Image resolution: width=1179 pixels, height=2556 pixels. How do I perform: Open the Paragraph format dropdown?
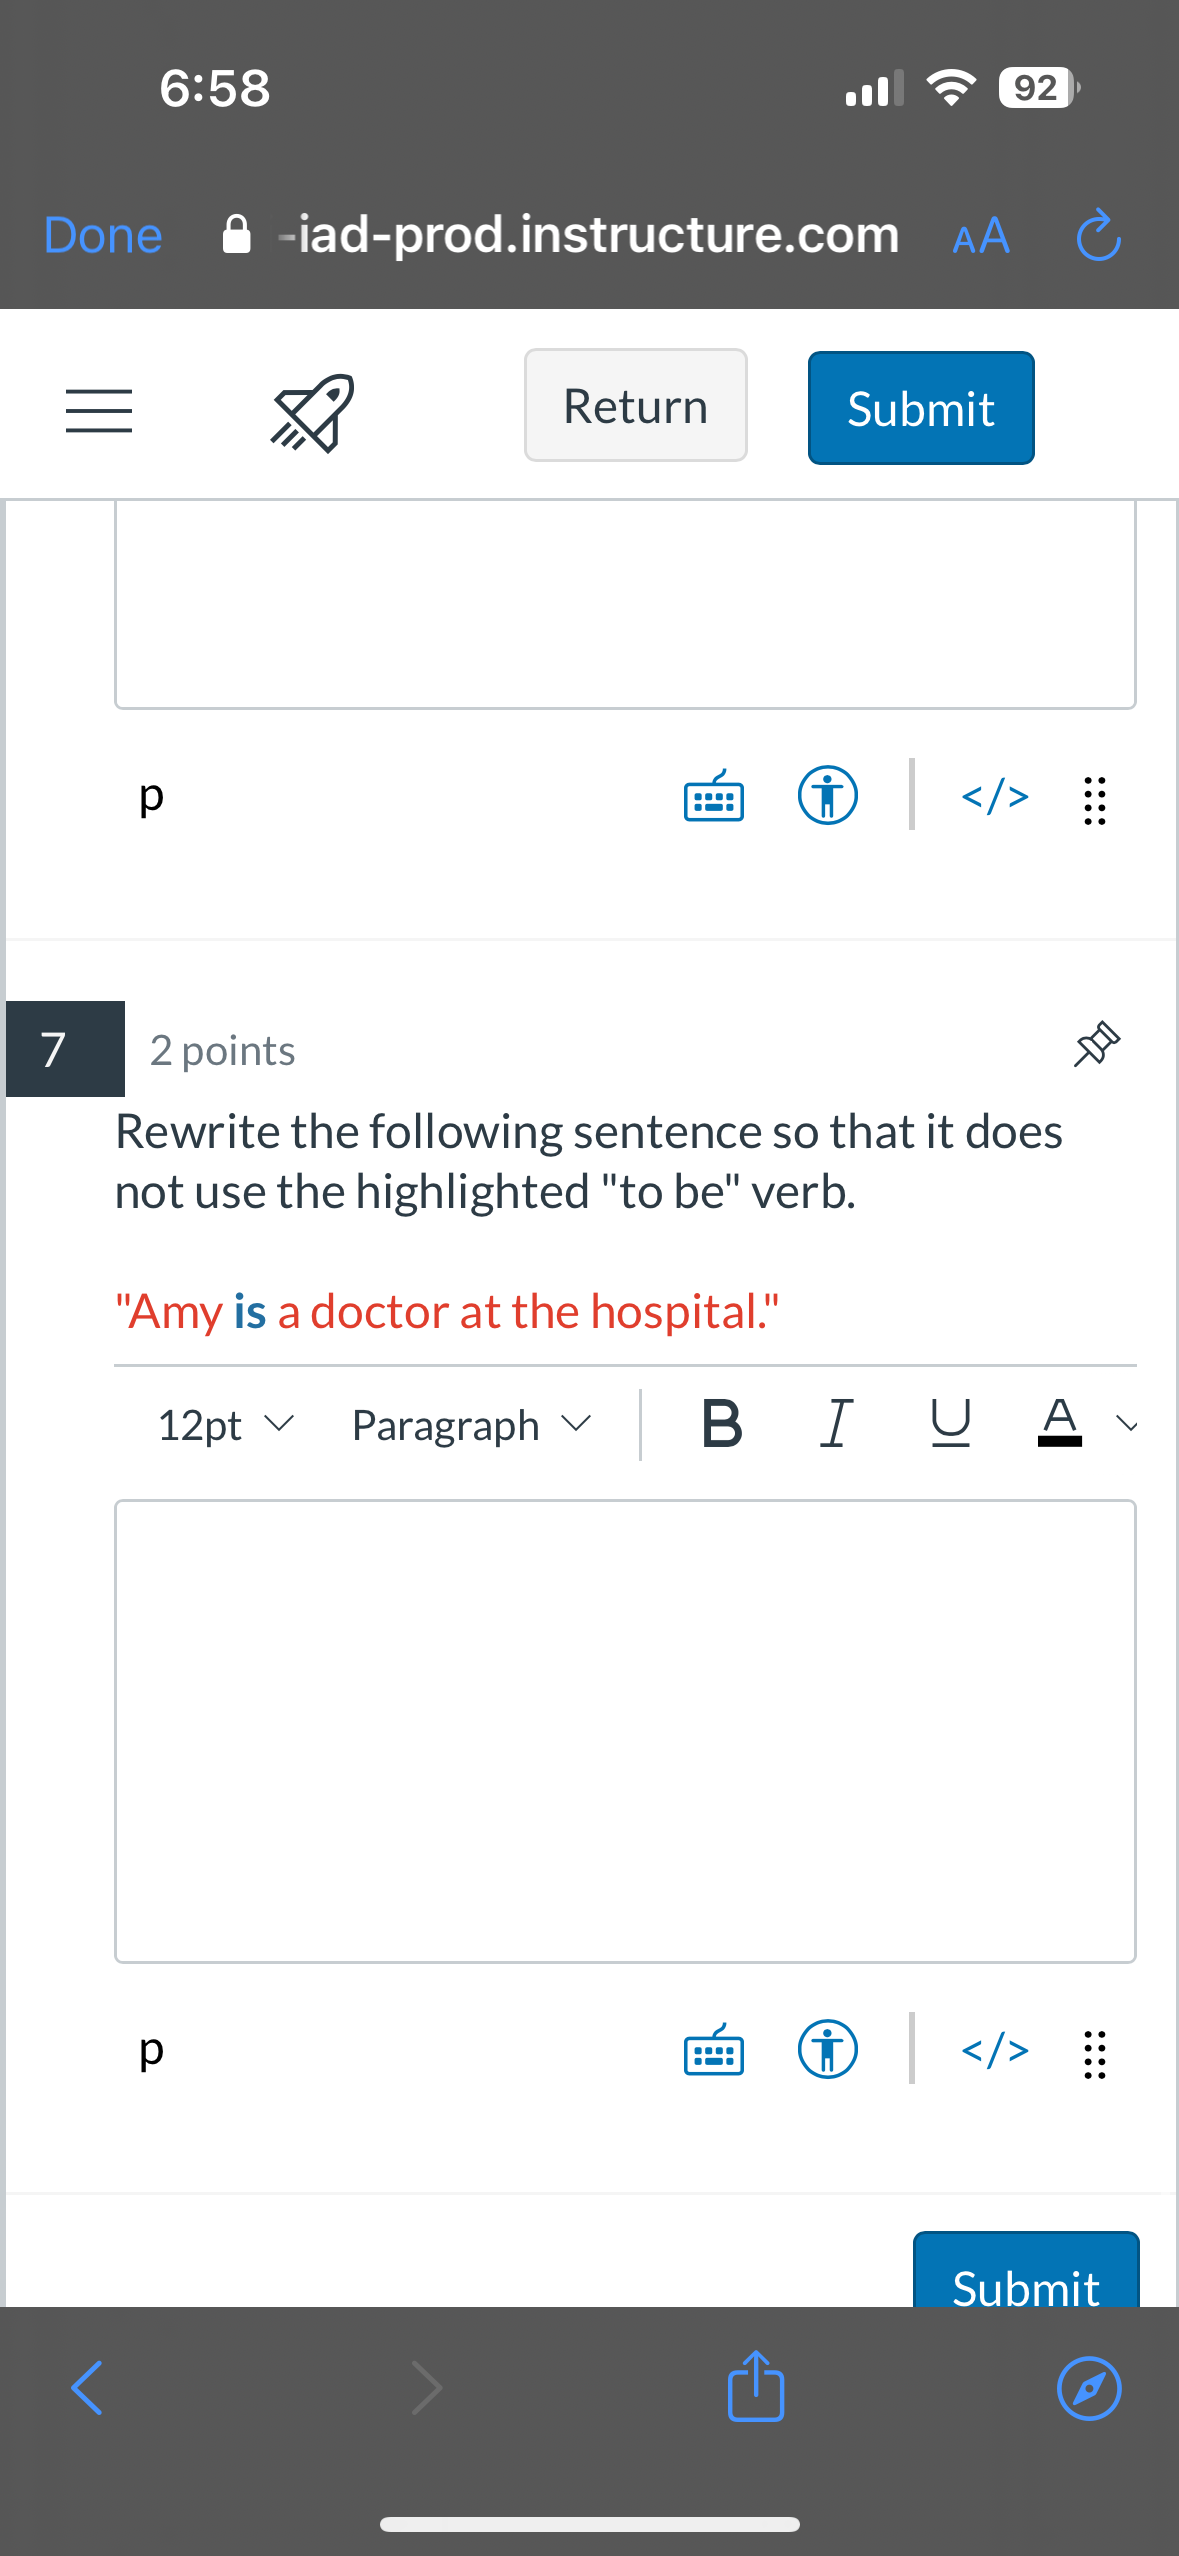(472, 1424)
